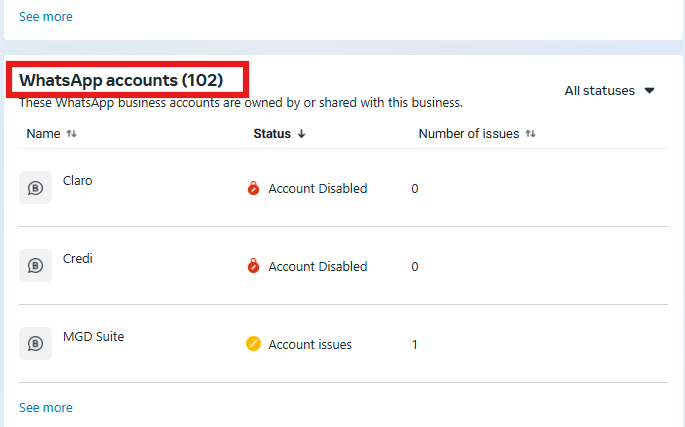The image size is (685, 427).
Task: Click the See more link below MGD Suite
Action: 46,407
